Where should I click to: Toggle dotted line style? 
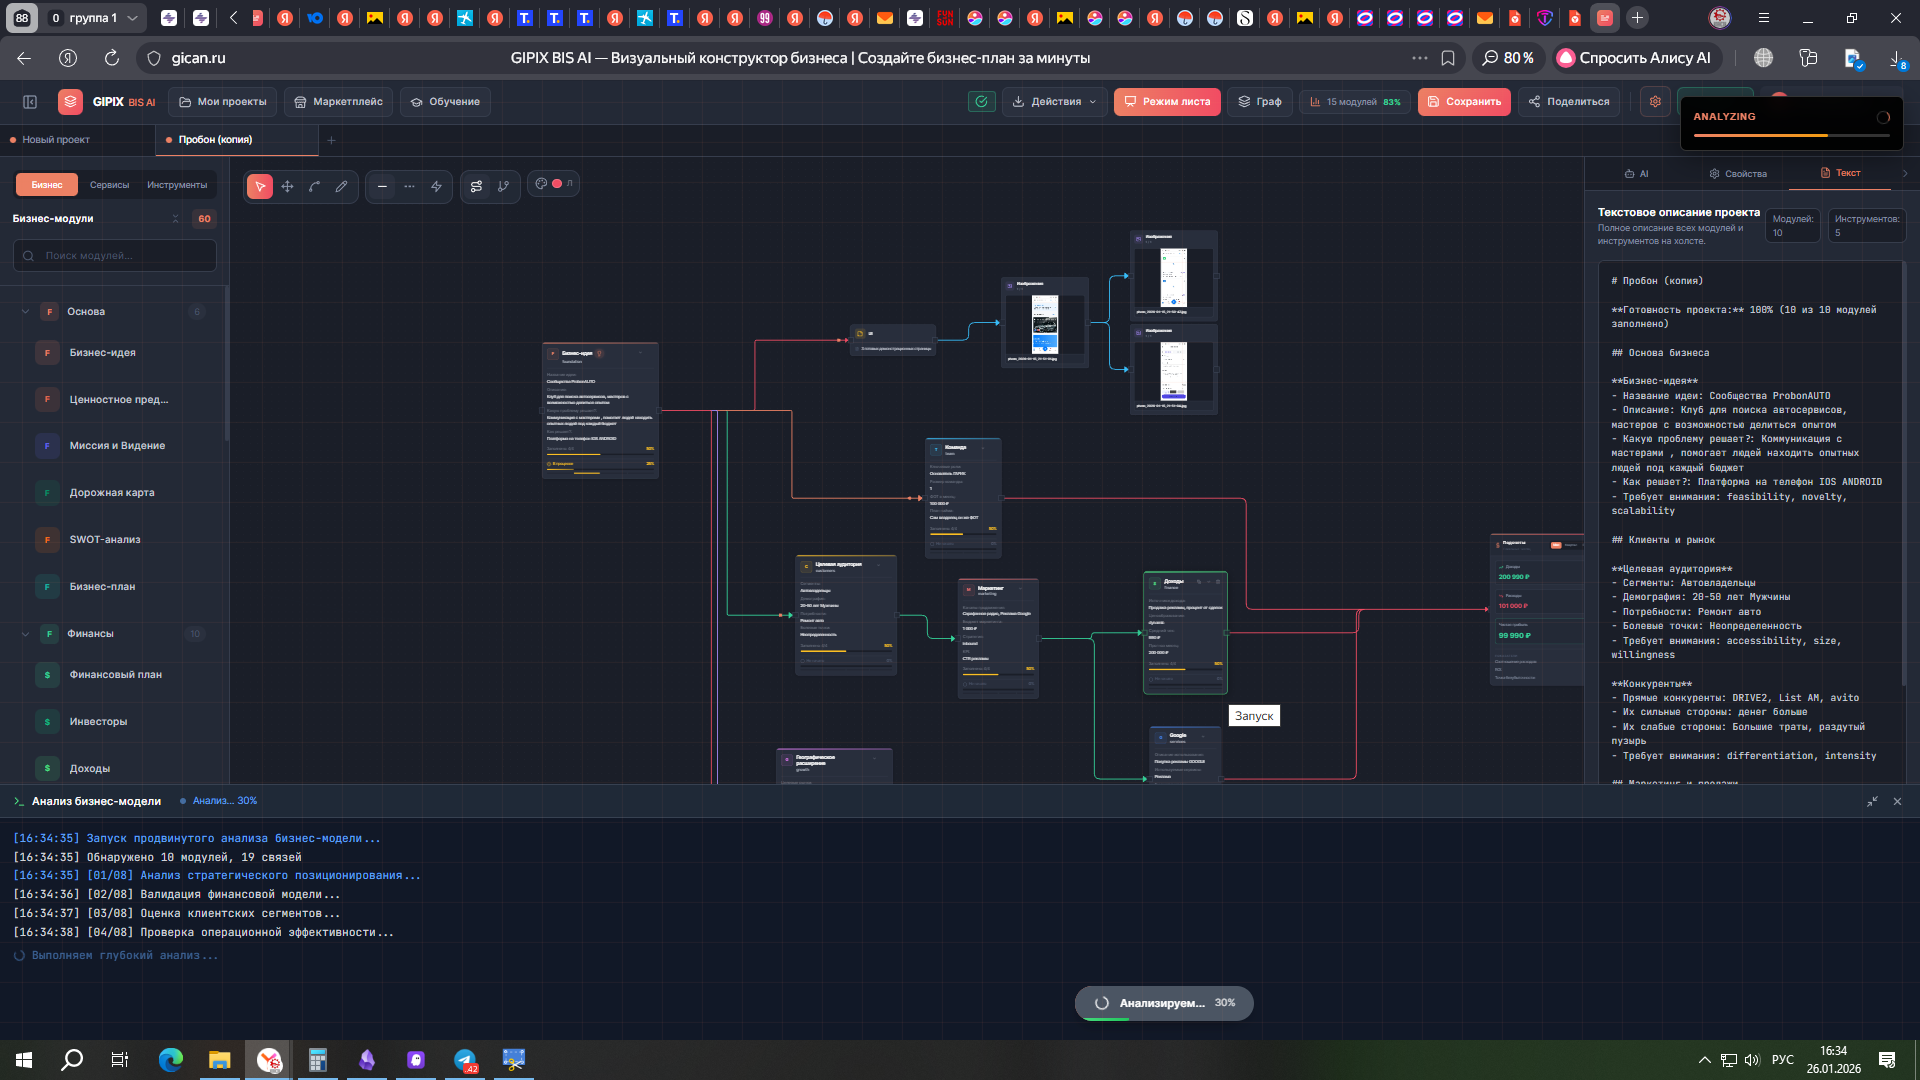(x=409, y=186)
